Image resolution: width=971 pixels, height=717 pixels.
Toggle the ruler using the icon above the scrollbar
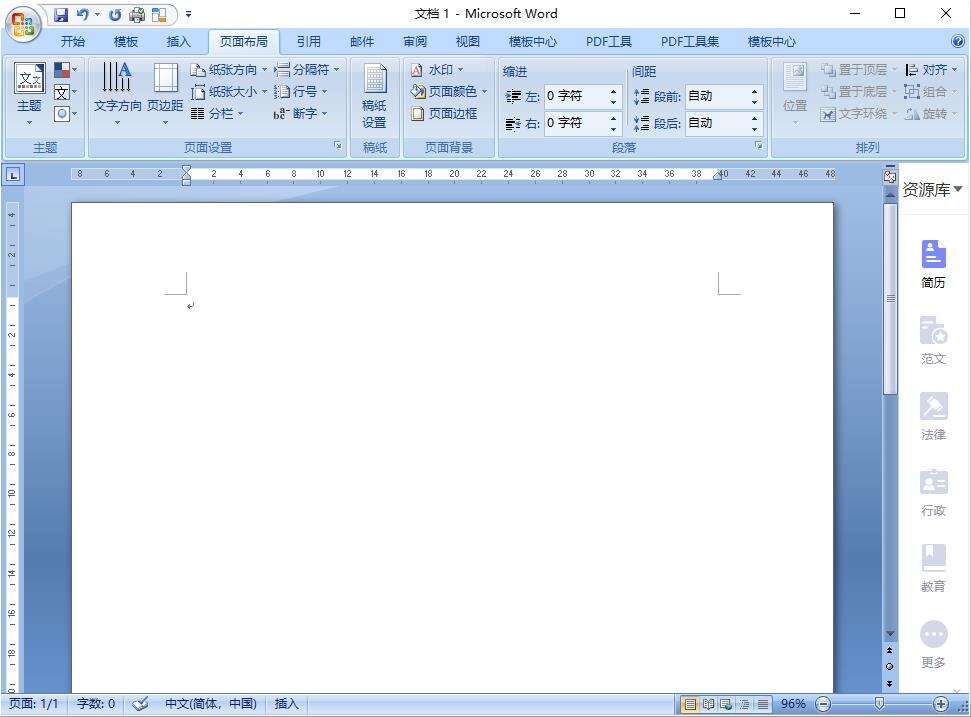tap(890, 176)
